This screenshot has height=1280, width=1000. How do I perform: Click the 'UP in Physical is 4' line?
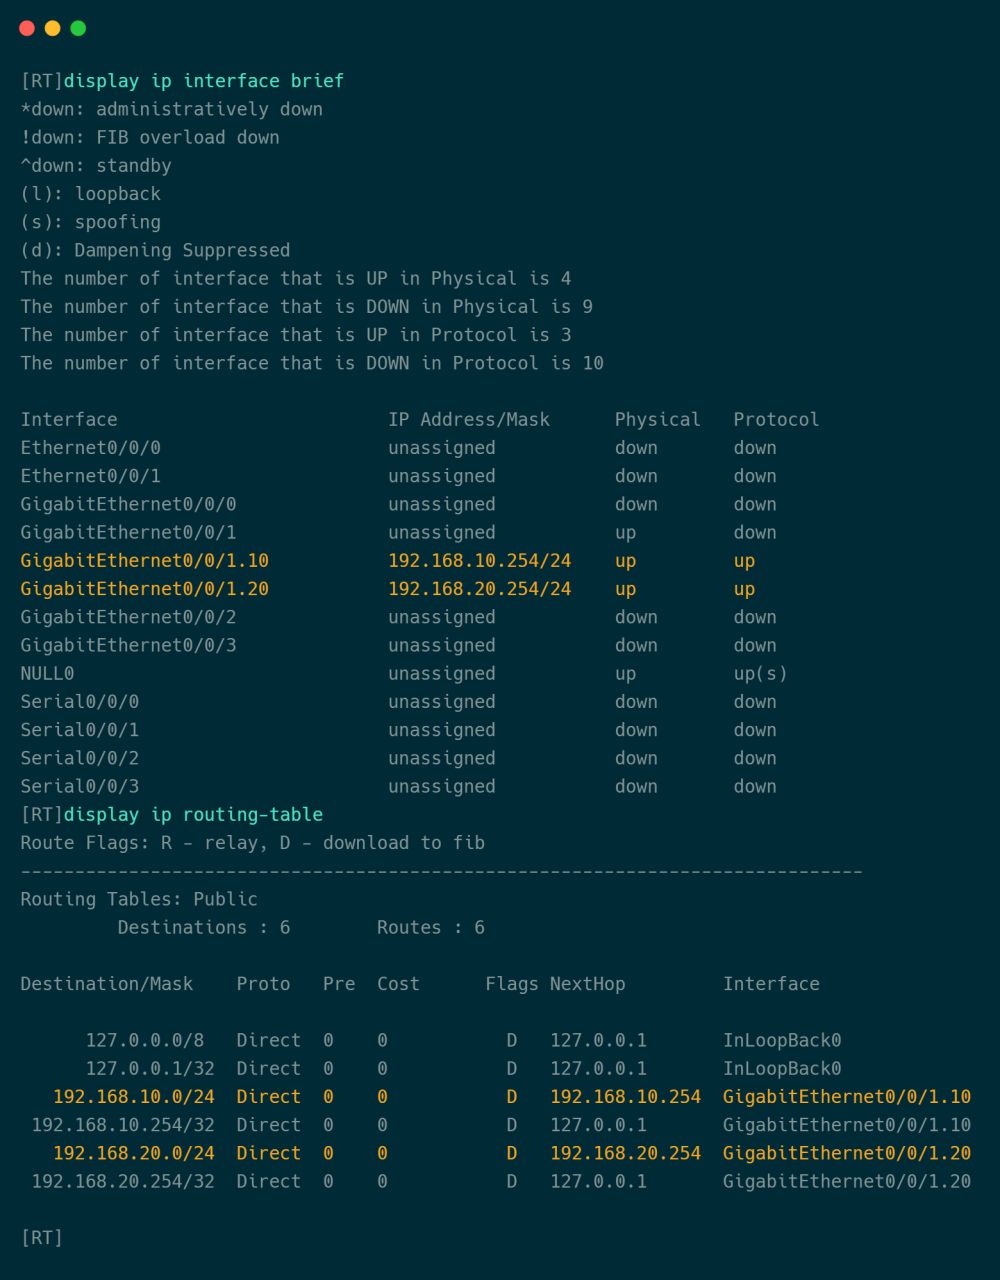(x=296, y=278)
